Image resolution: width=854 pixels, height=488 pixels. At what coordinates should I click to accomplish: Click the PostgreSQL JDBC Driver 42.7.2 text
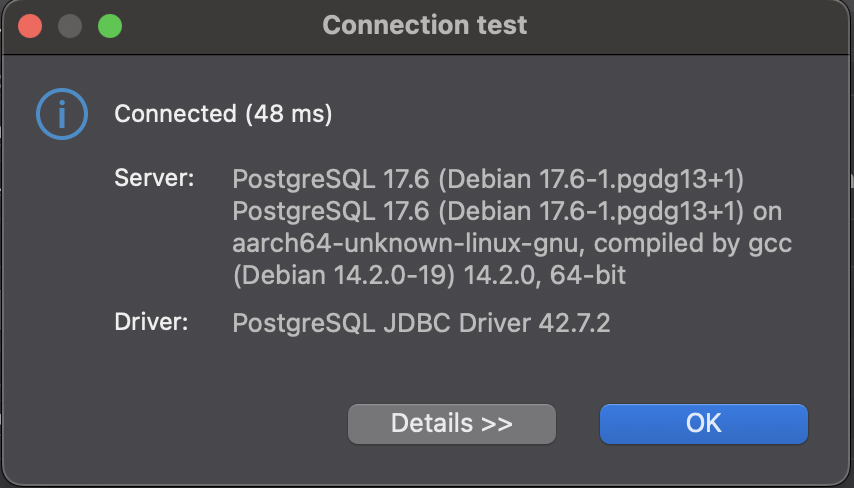point(421,323)
